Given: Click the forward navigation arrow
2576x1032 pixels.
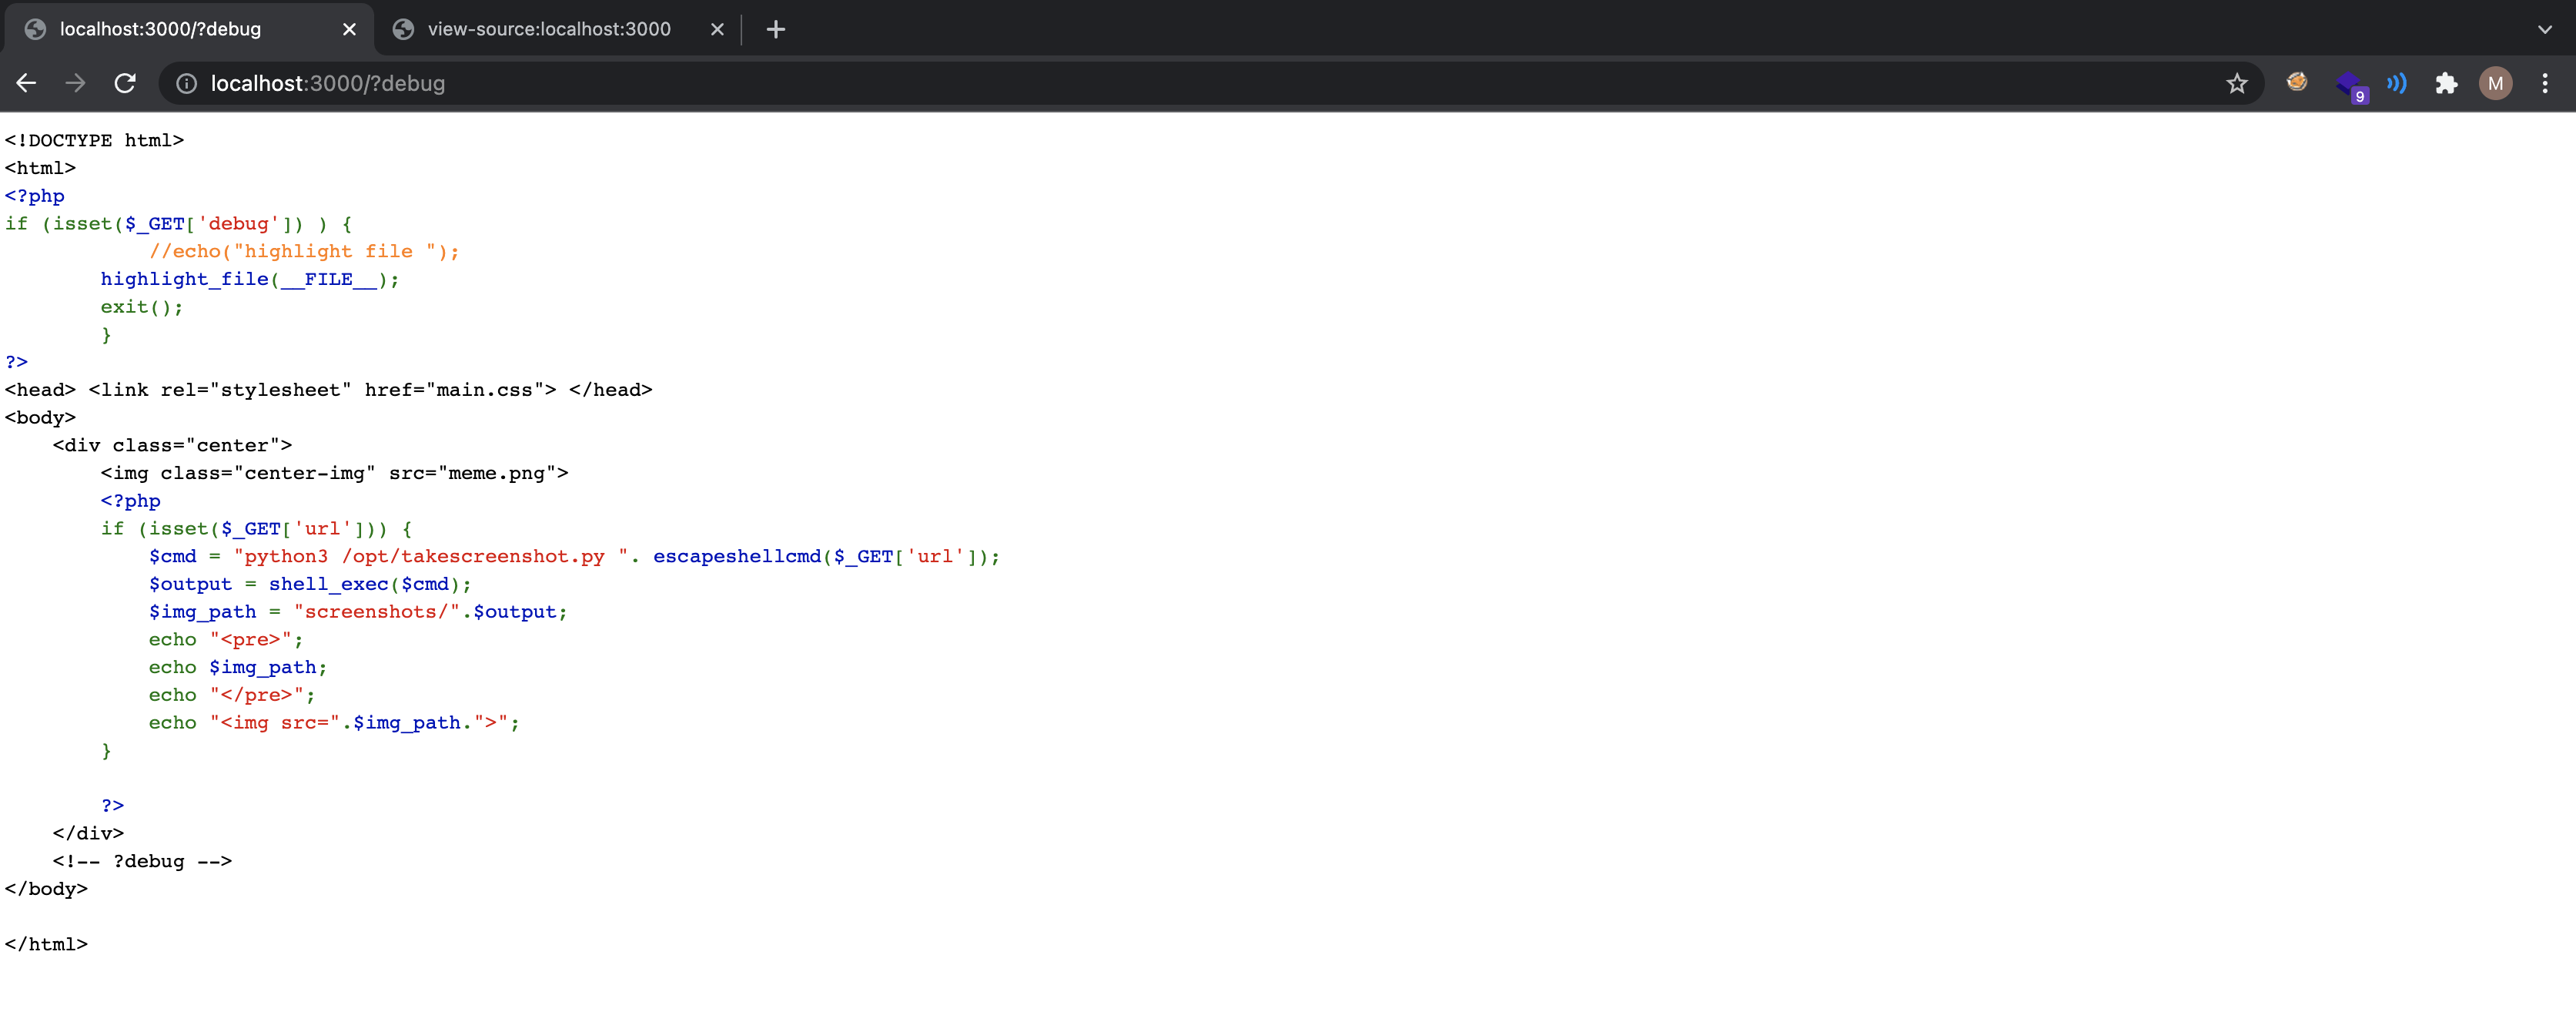Looking at the screenshot, I should click(x=76, y=84).
